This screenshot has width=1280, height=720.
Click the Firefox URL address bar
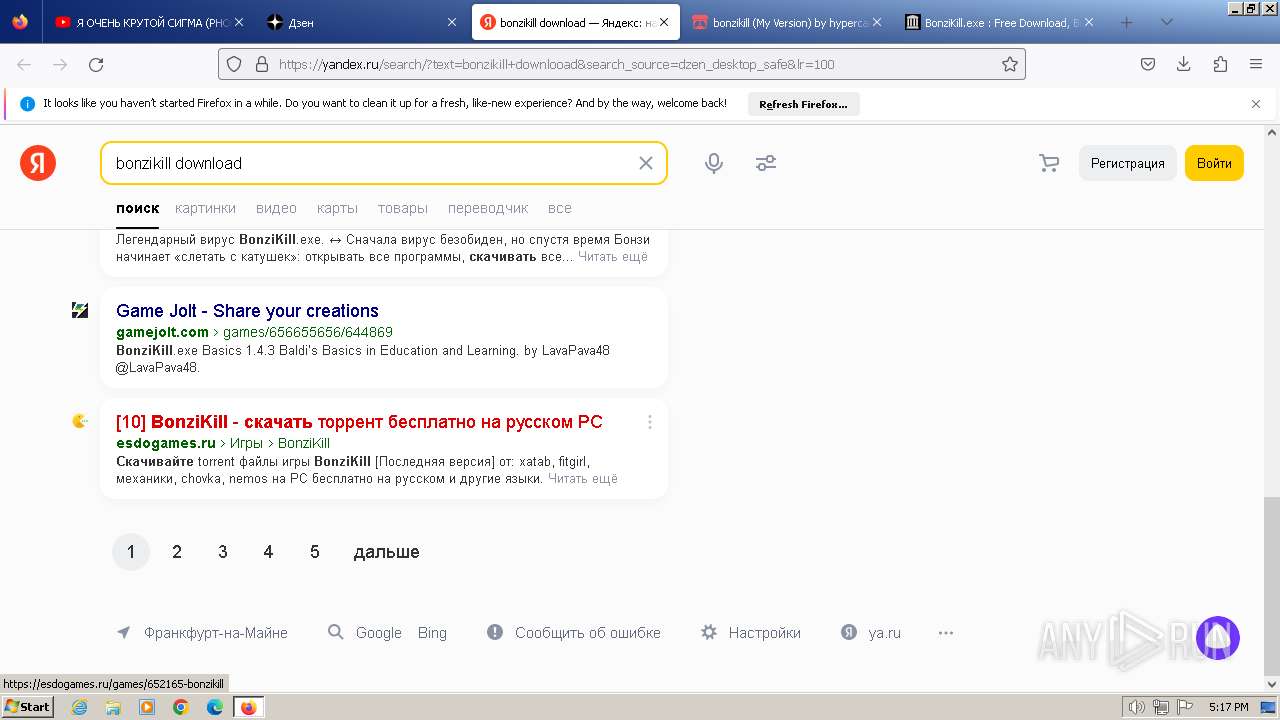coord(620,64)
